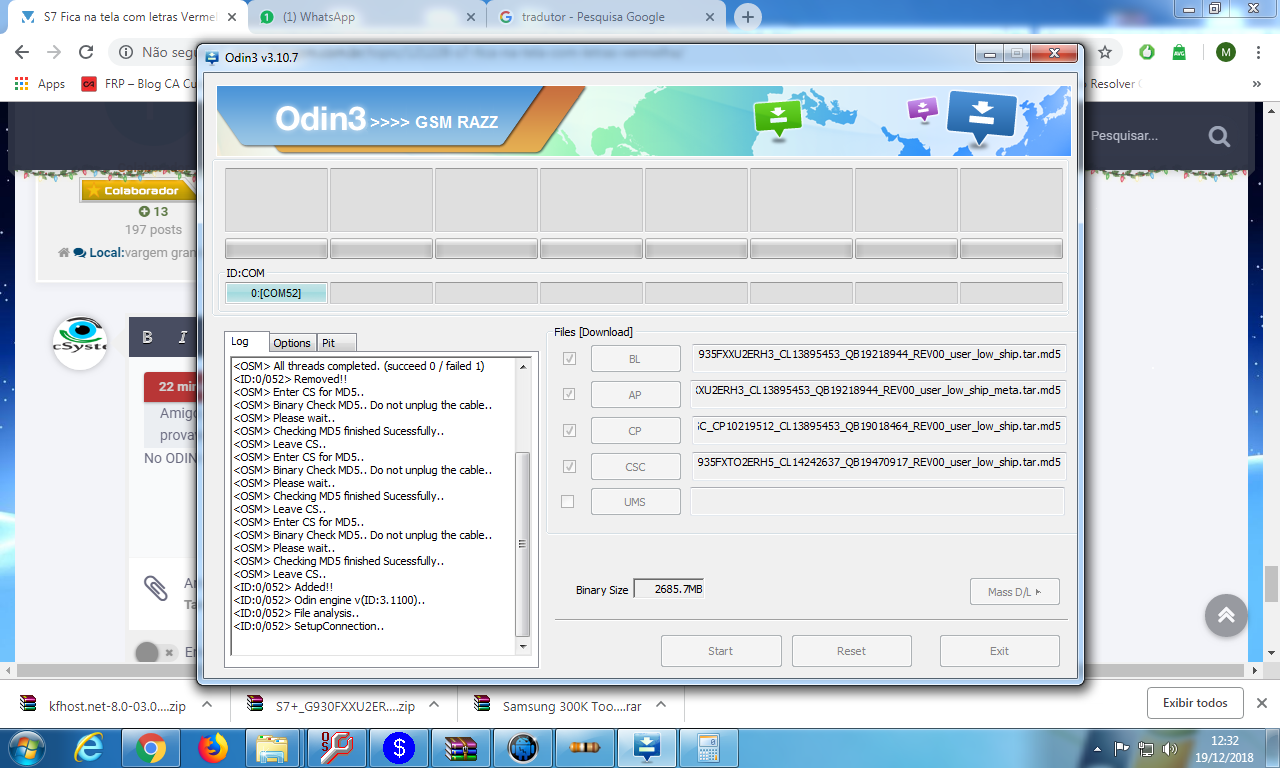Click the Odin3 log vertical scrollbar thumb
1280x768 pixels.
pyautogui.click(x=522, y=544)
